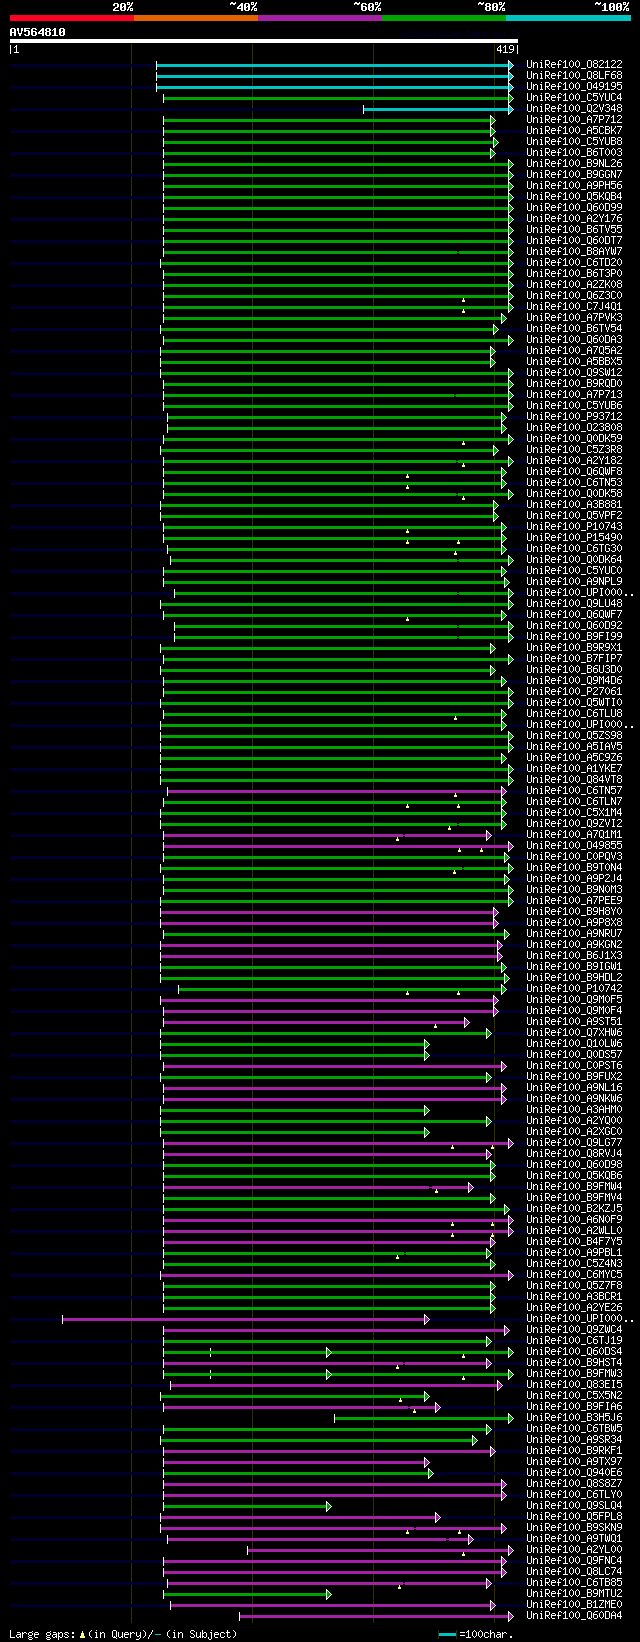Screen dimensions: 640x1642
Task: Select hit UniRef100_B7FIP7
Action: pyautogui.click(x=574, y=659)
